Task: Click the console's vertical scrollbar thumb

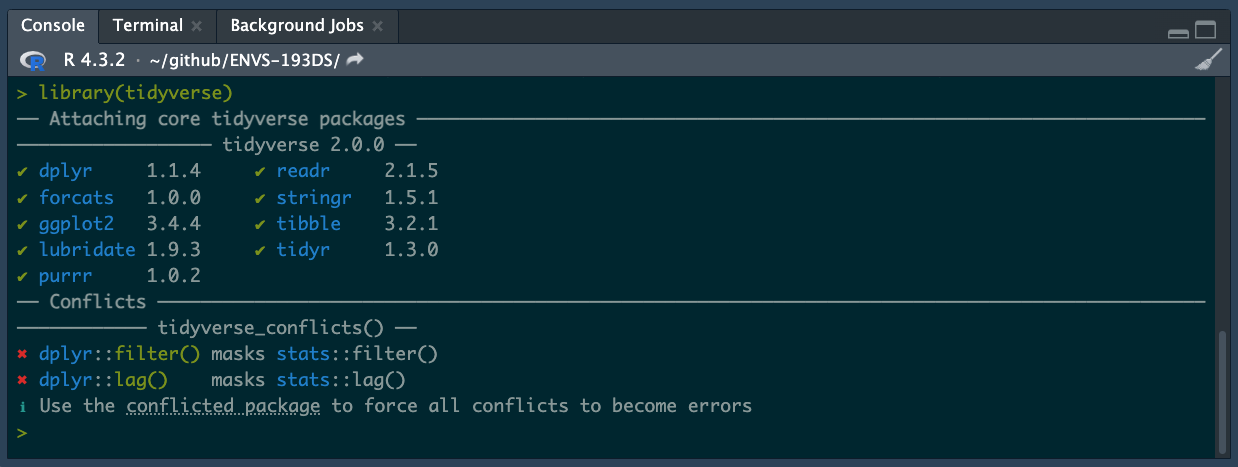Action: pyautogui.click(x=1221, y=390)
